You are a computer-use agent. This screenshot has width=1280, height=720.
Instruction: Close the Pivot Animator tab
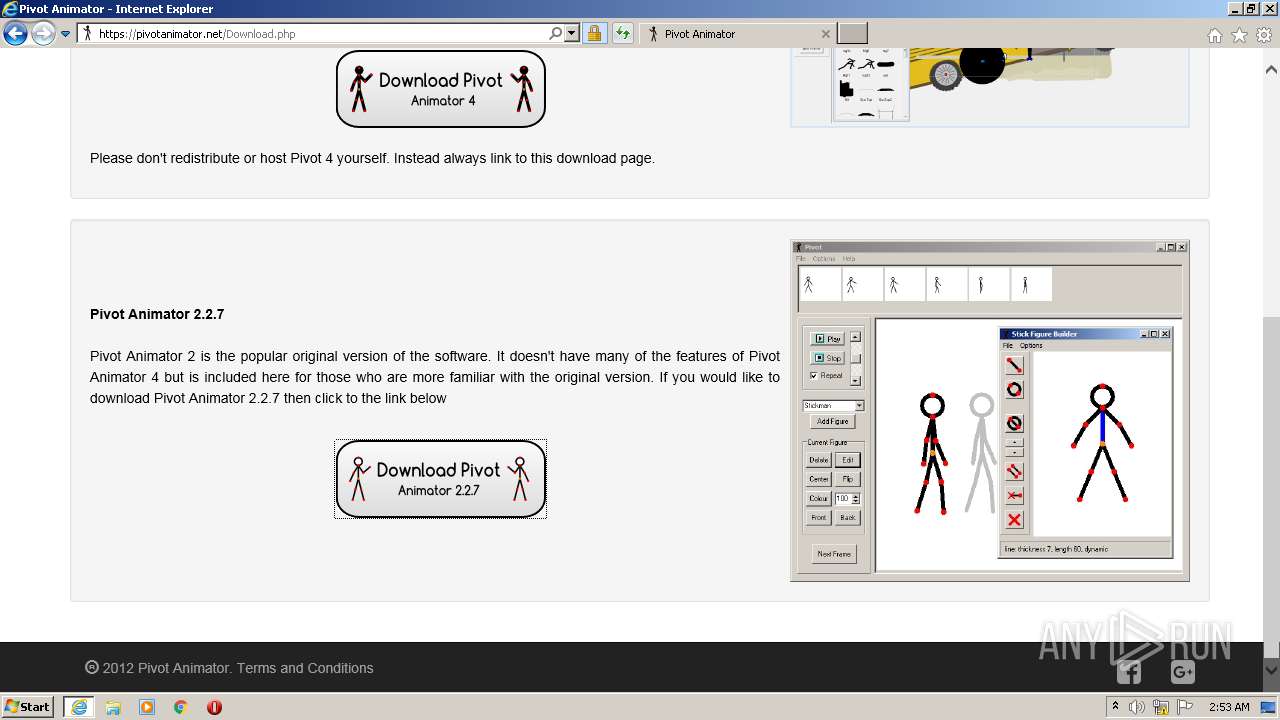coord(826,34)
